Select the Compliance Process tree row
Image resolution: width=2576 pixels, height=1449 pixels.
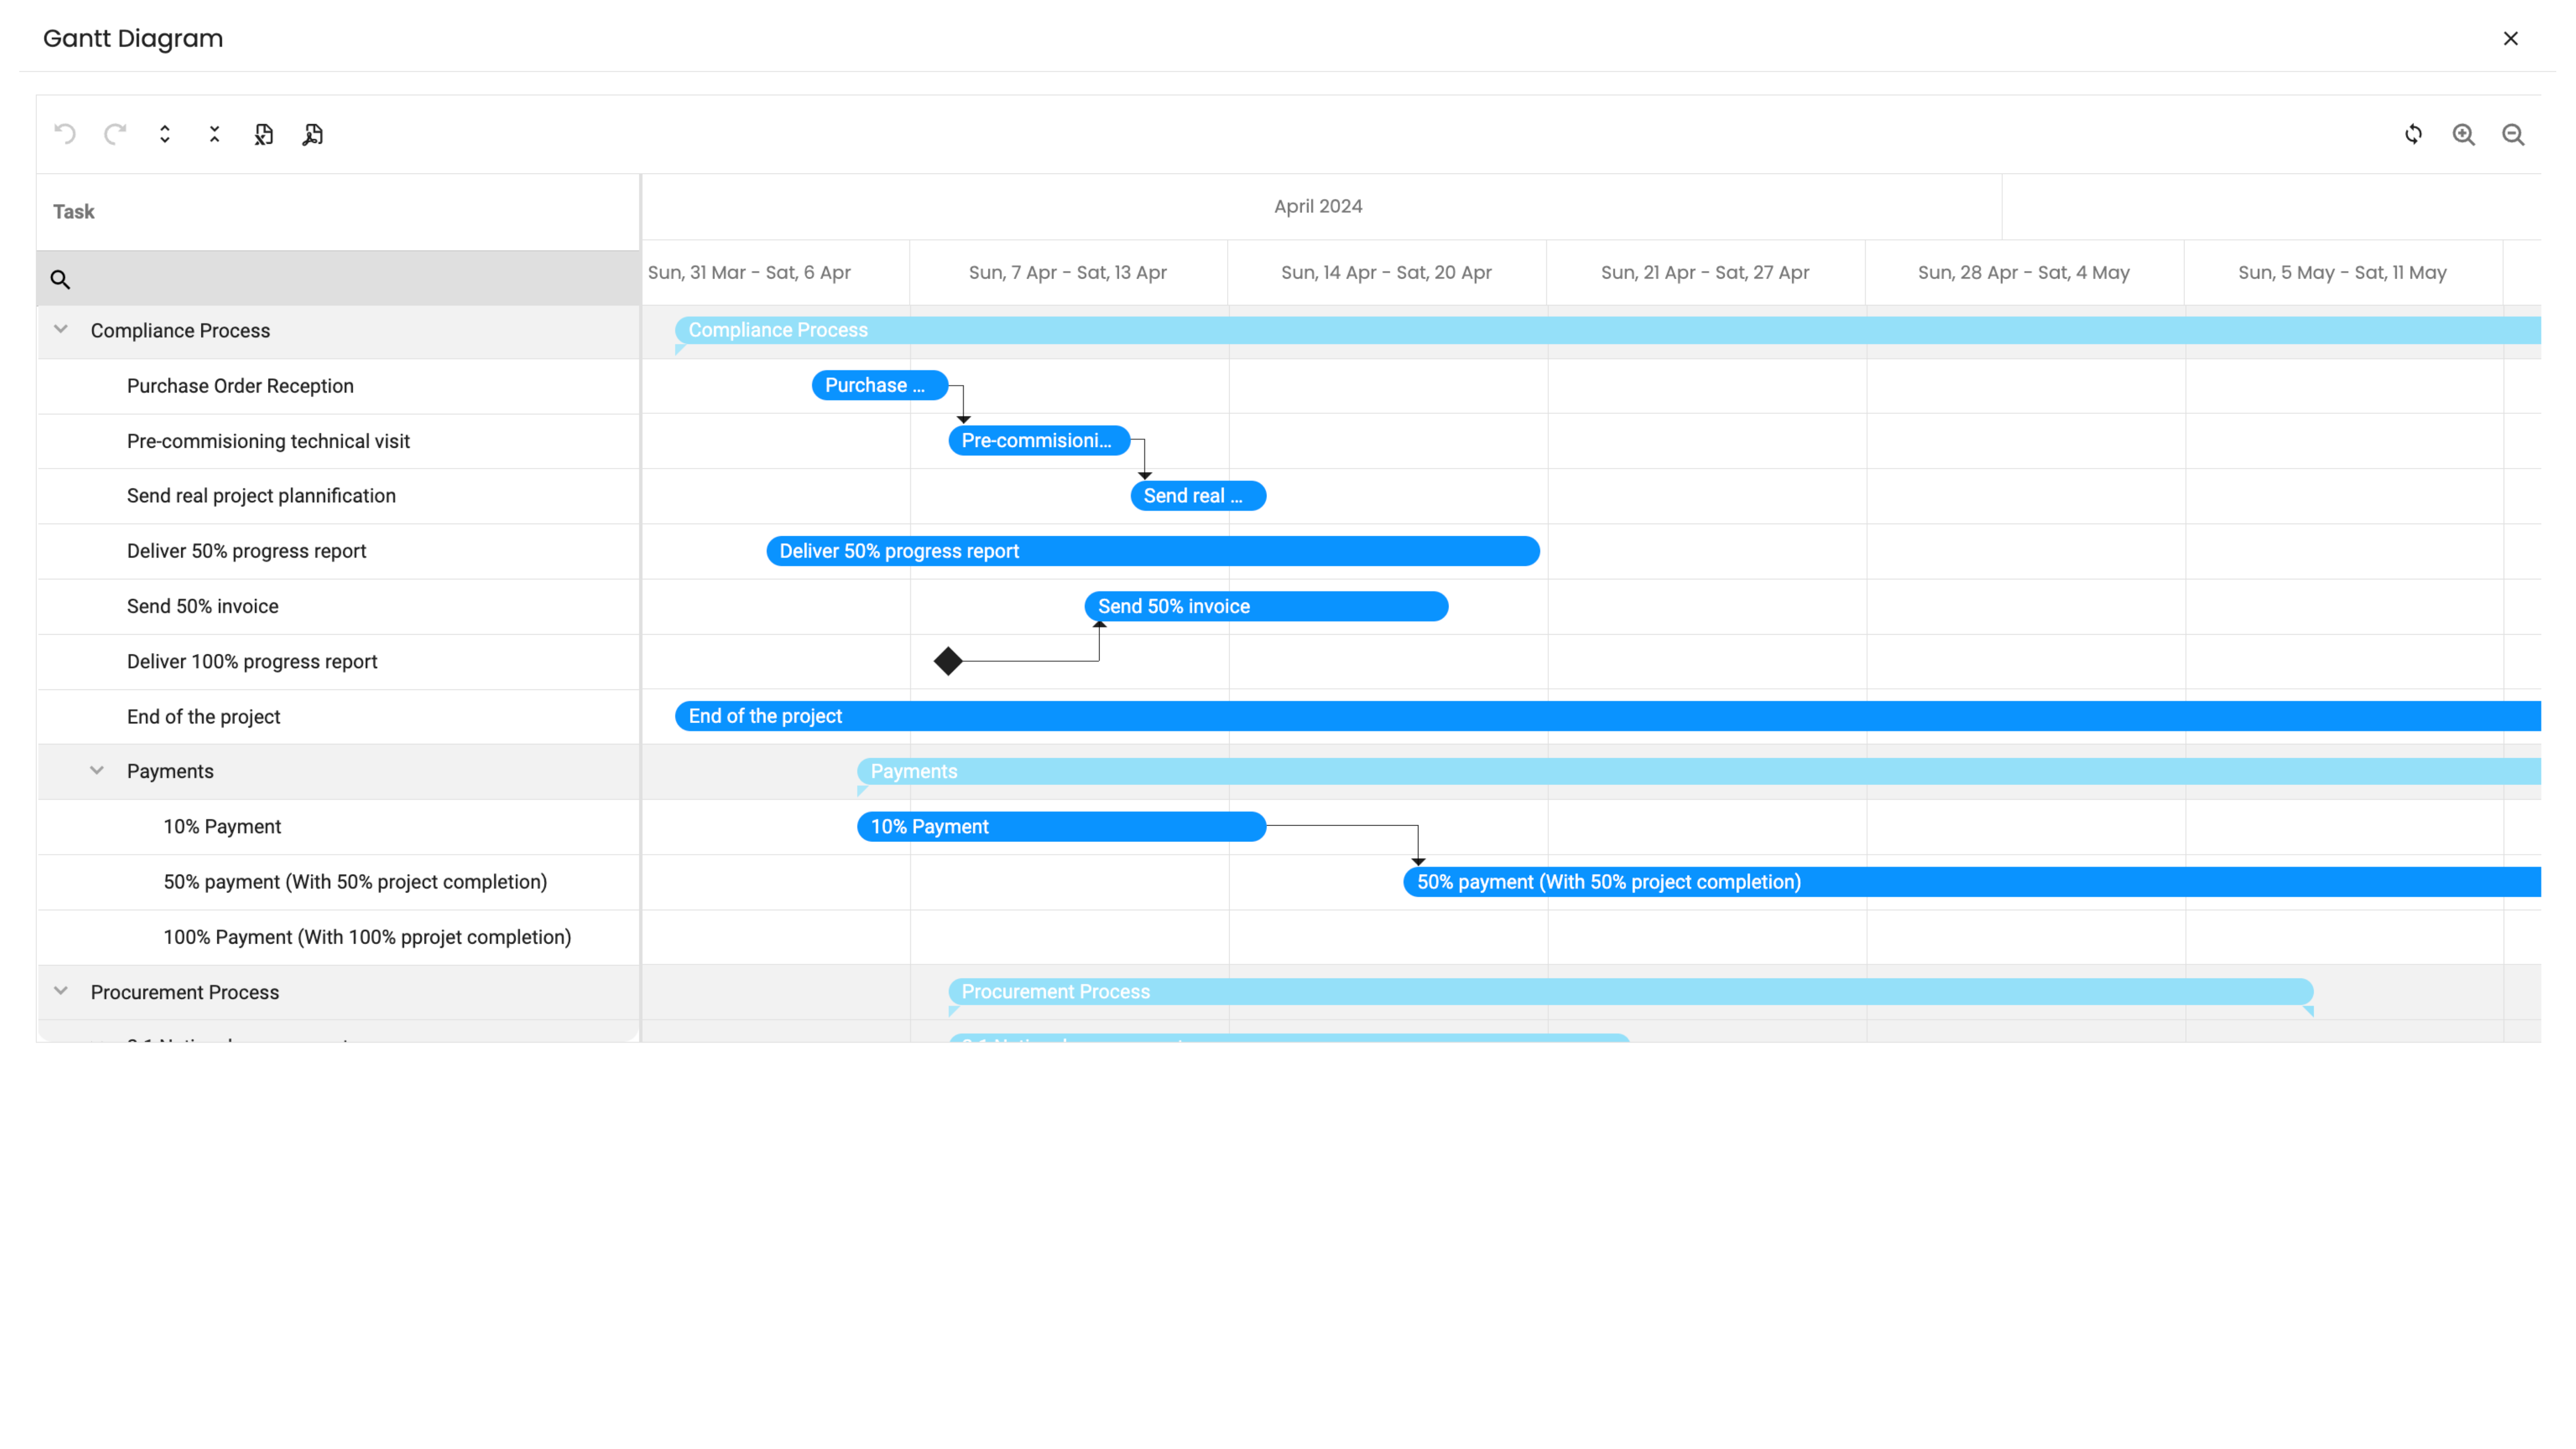[x=338, y=331]
